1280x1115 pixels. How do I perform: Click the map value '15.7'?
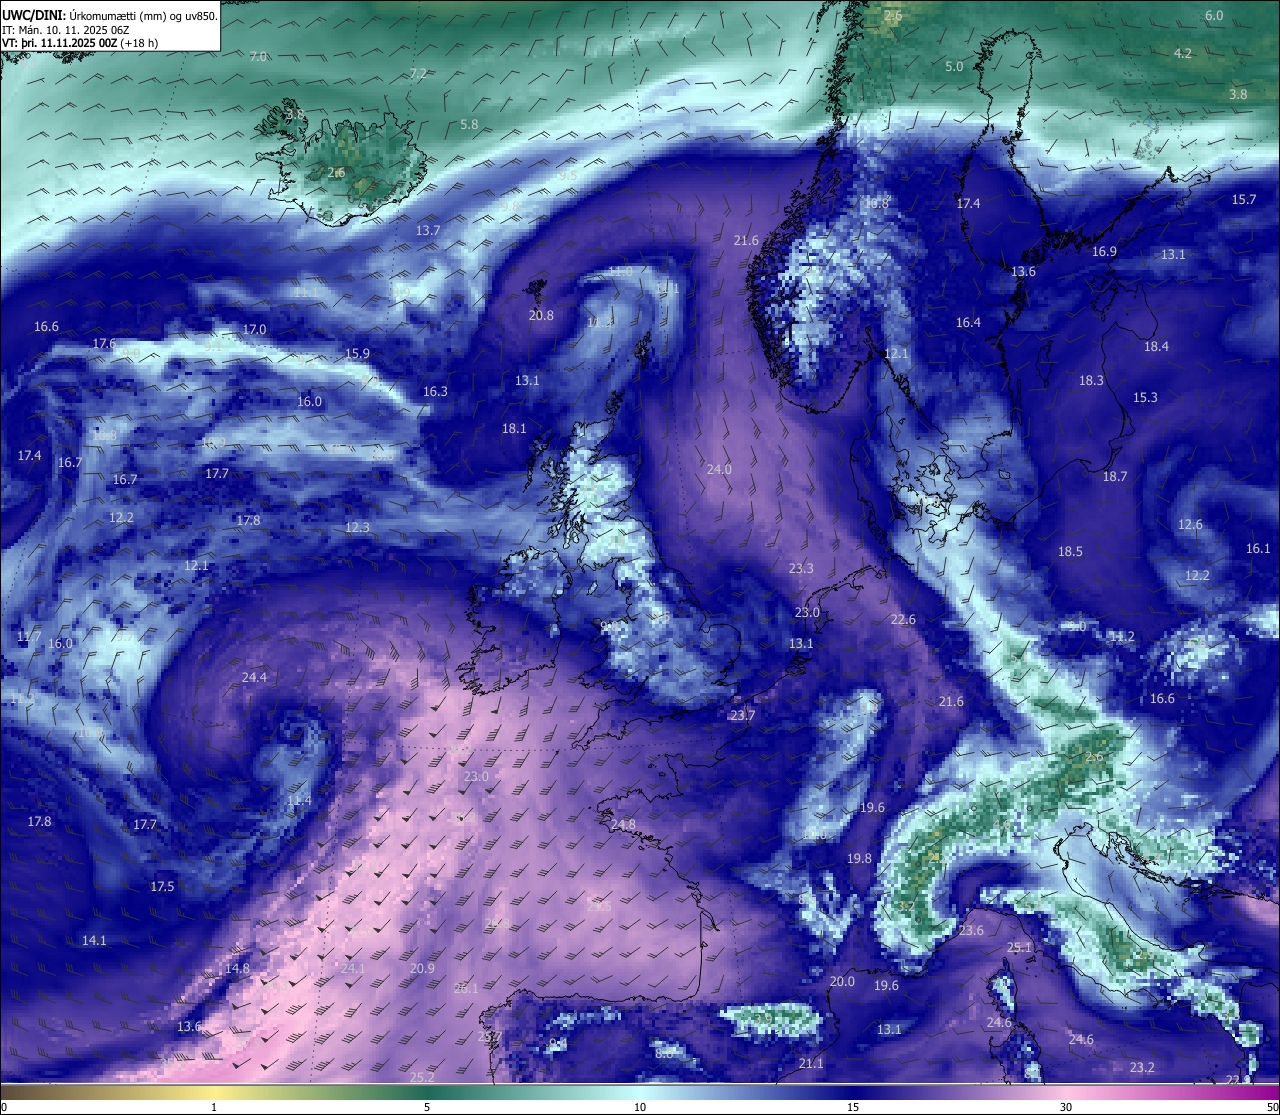click(1244, 200)
